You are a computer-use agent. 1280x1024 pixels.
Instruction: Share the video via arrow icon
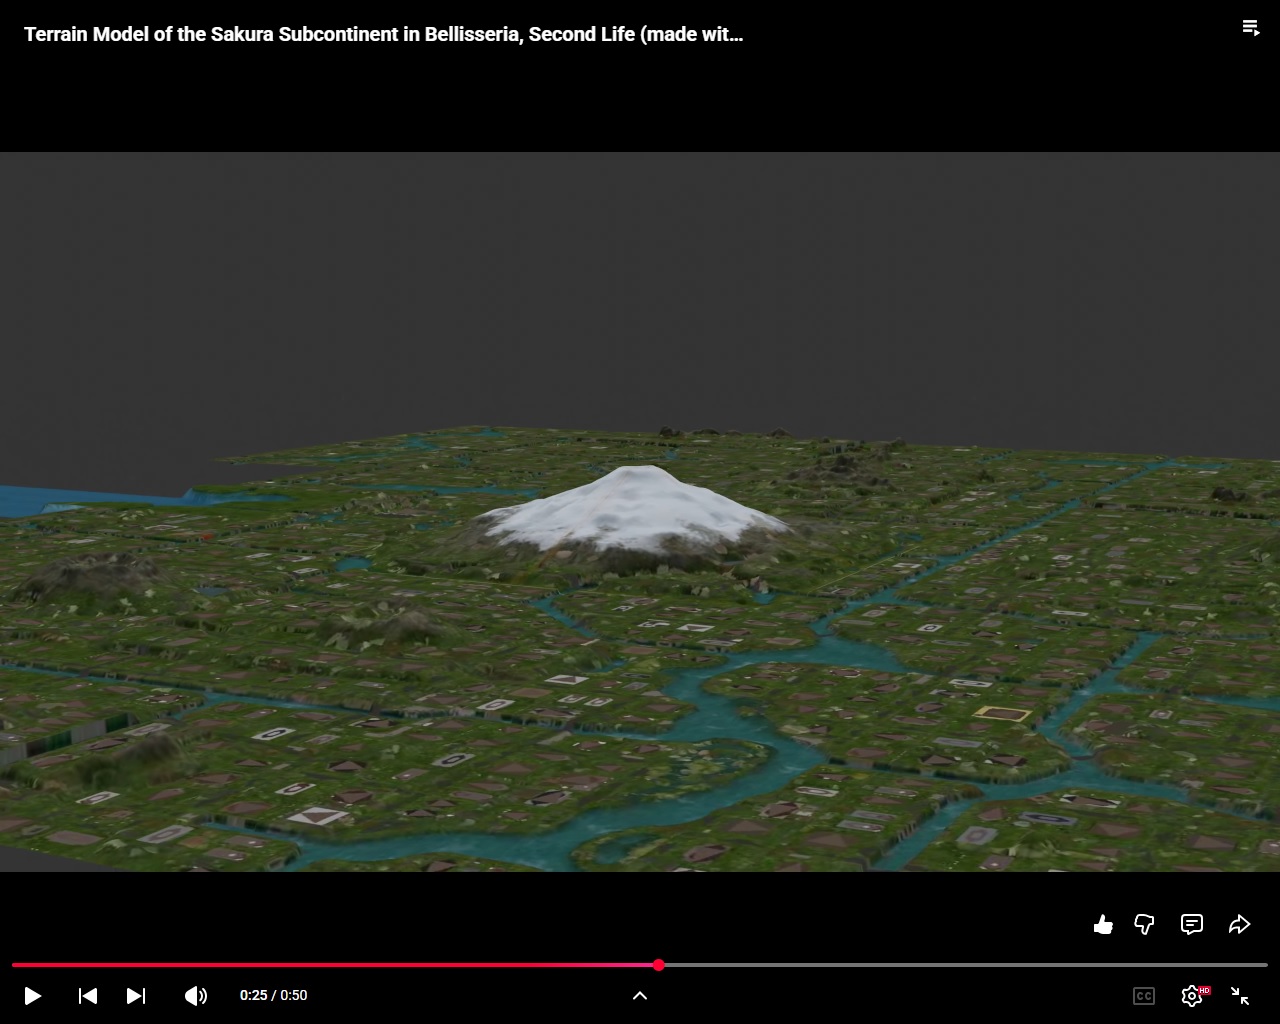coord(1239,925)
